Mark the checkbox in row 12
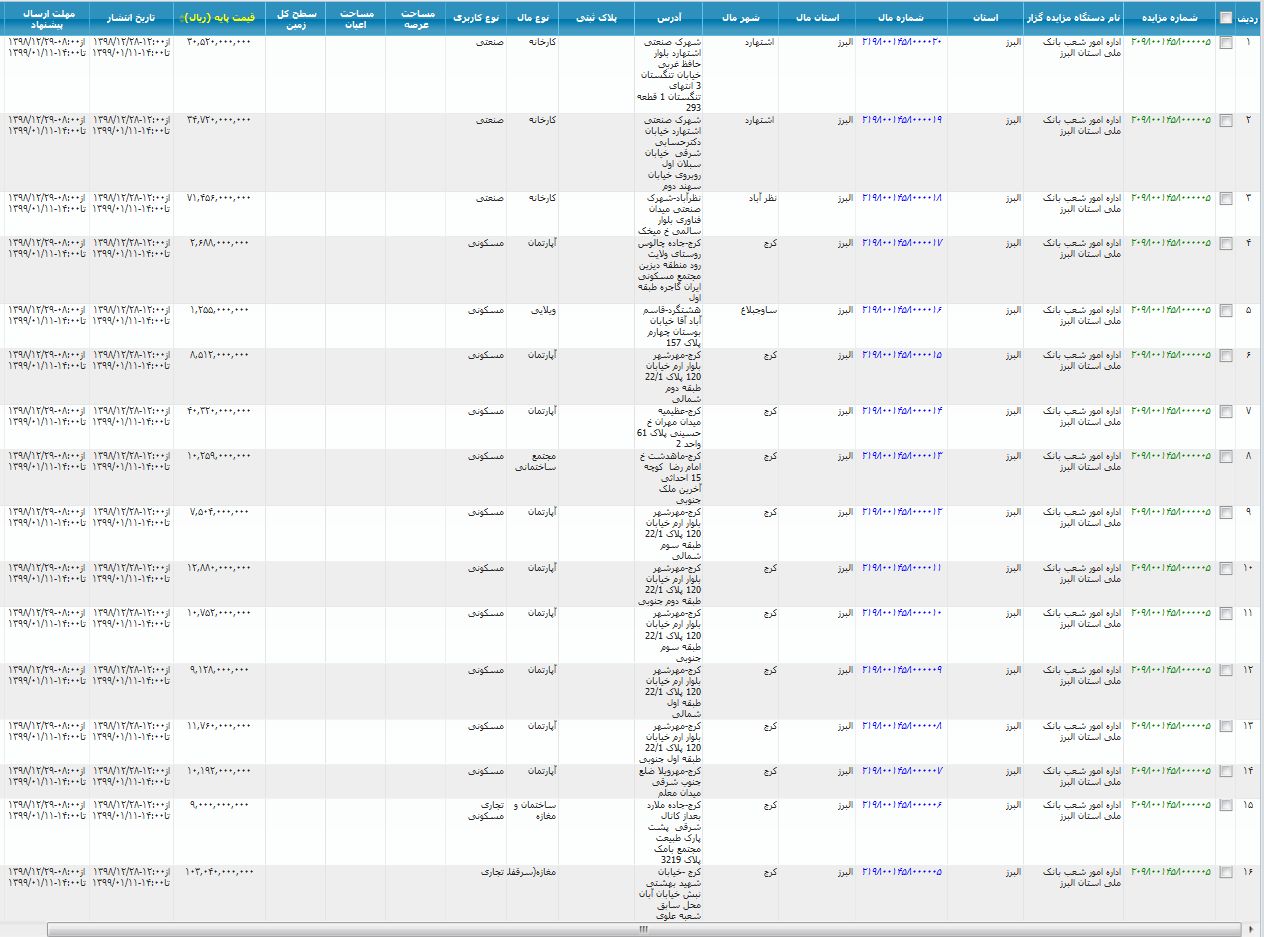The image size is (1264, 937). click(1226, 670)
